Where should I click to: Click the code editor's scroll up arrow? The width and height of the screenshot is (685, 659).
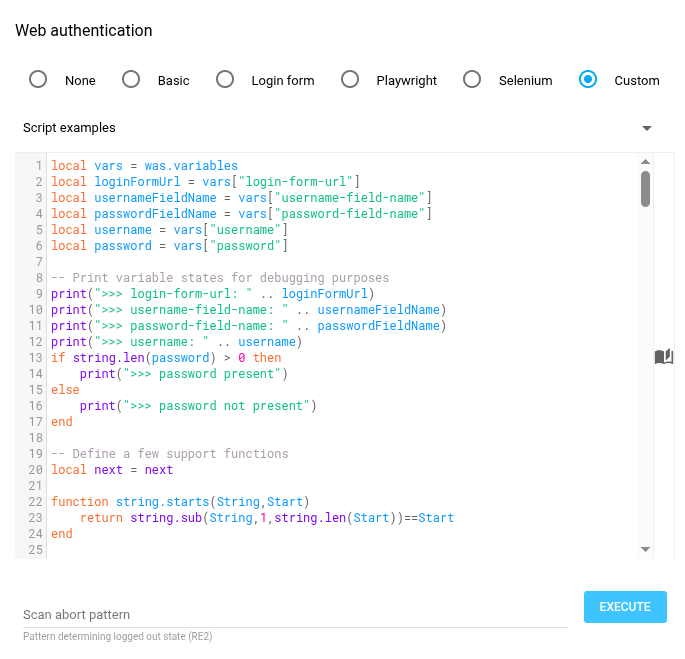pos(645,162)
